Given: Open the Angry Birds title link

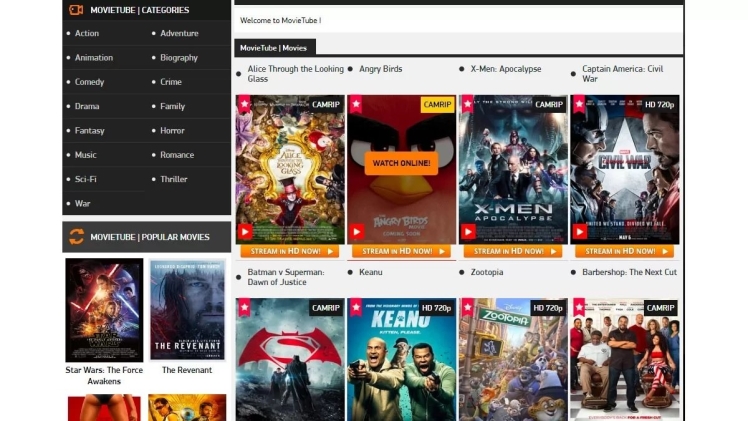Looking at the screenshot, I should (x=381, y=69).
